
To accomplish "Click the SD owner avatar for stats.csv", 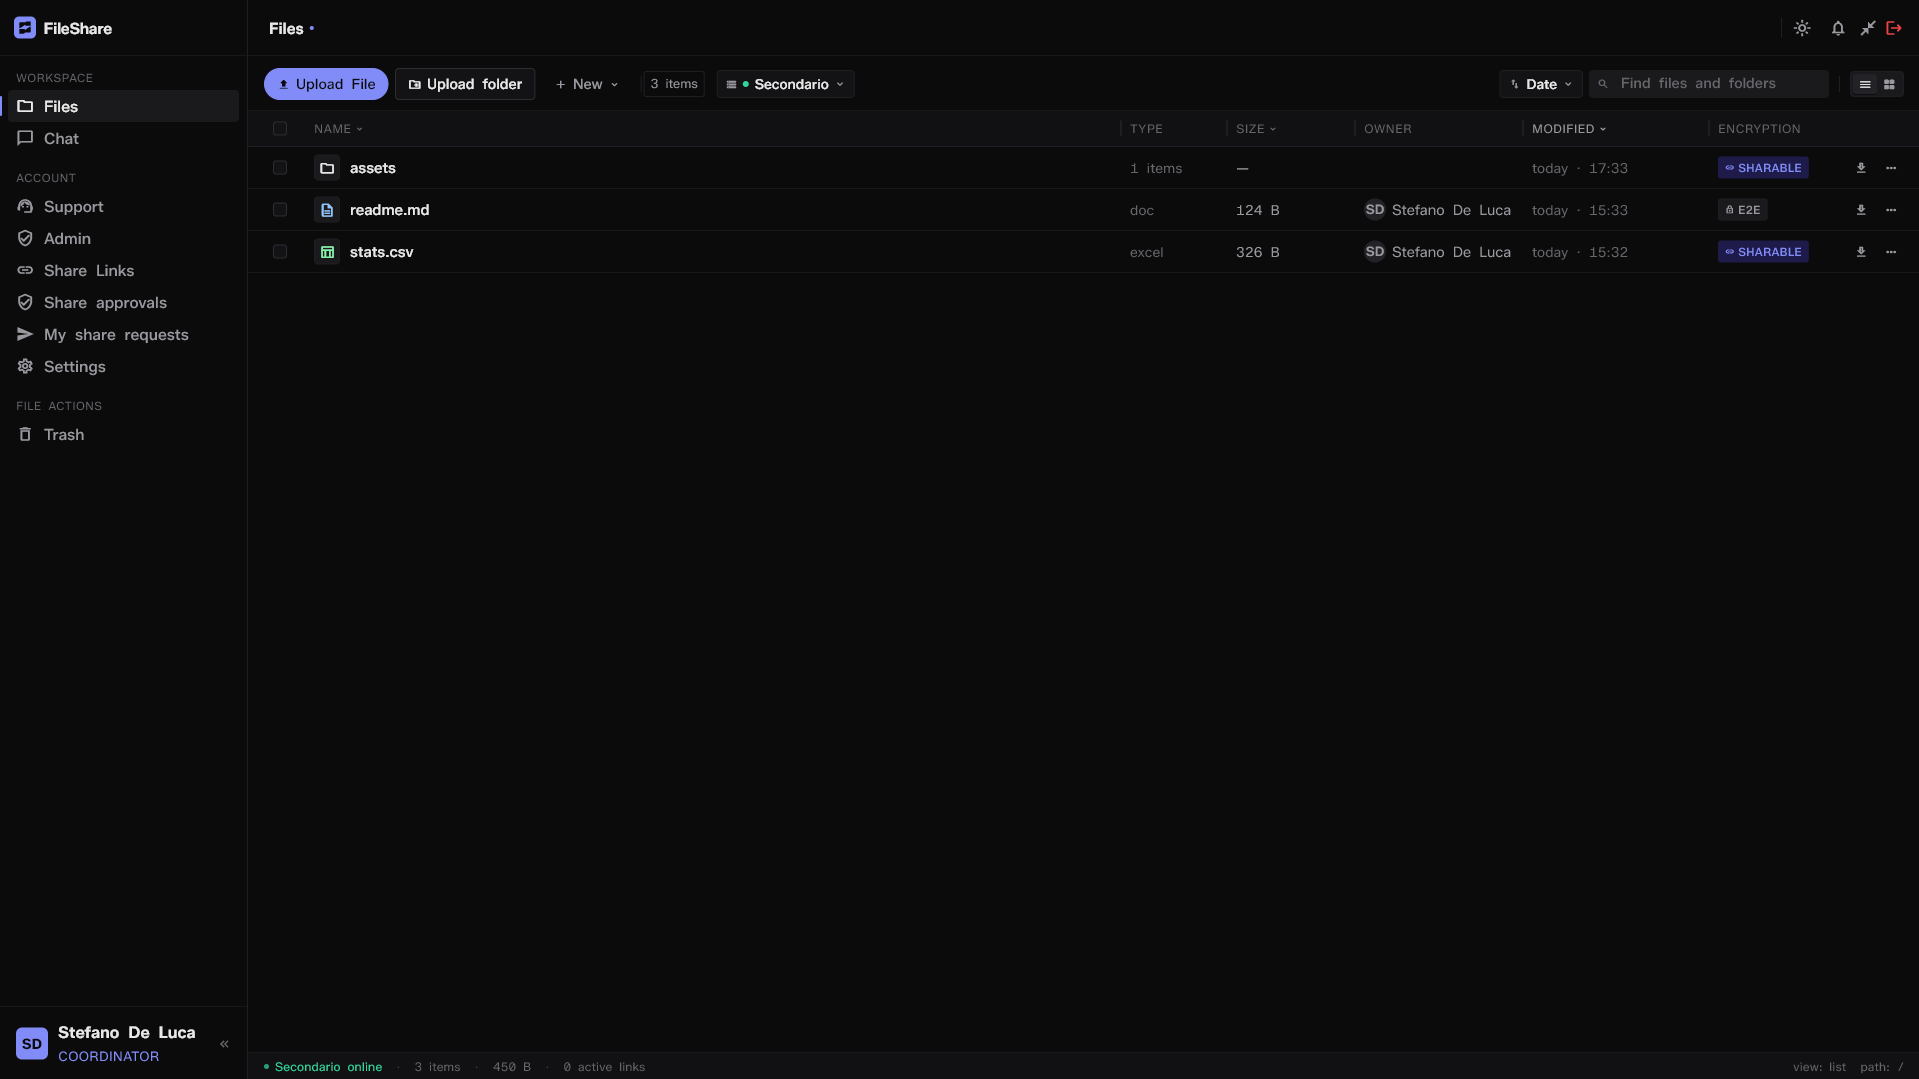I will coord(1375,252).
